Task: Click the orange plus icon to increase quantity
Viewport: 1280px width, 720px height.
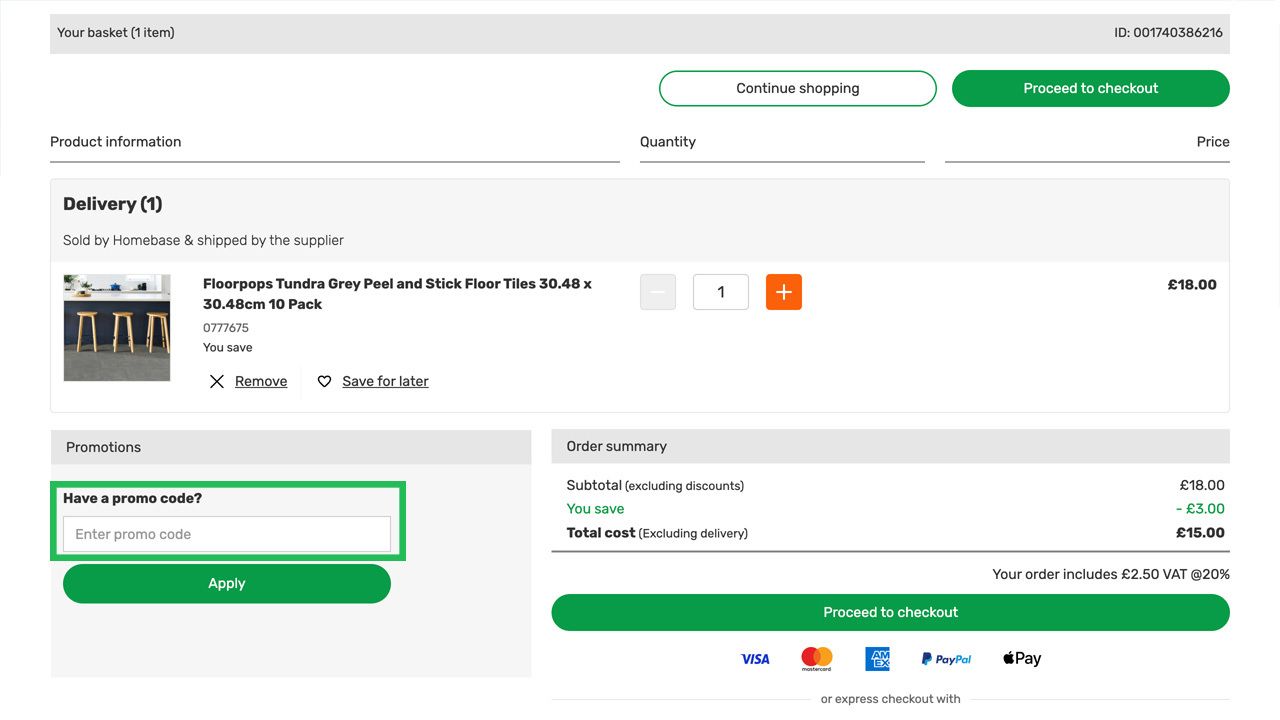Action: point(783,291)
